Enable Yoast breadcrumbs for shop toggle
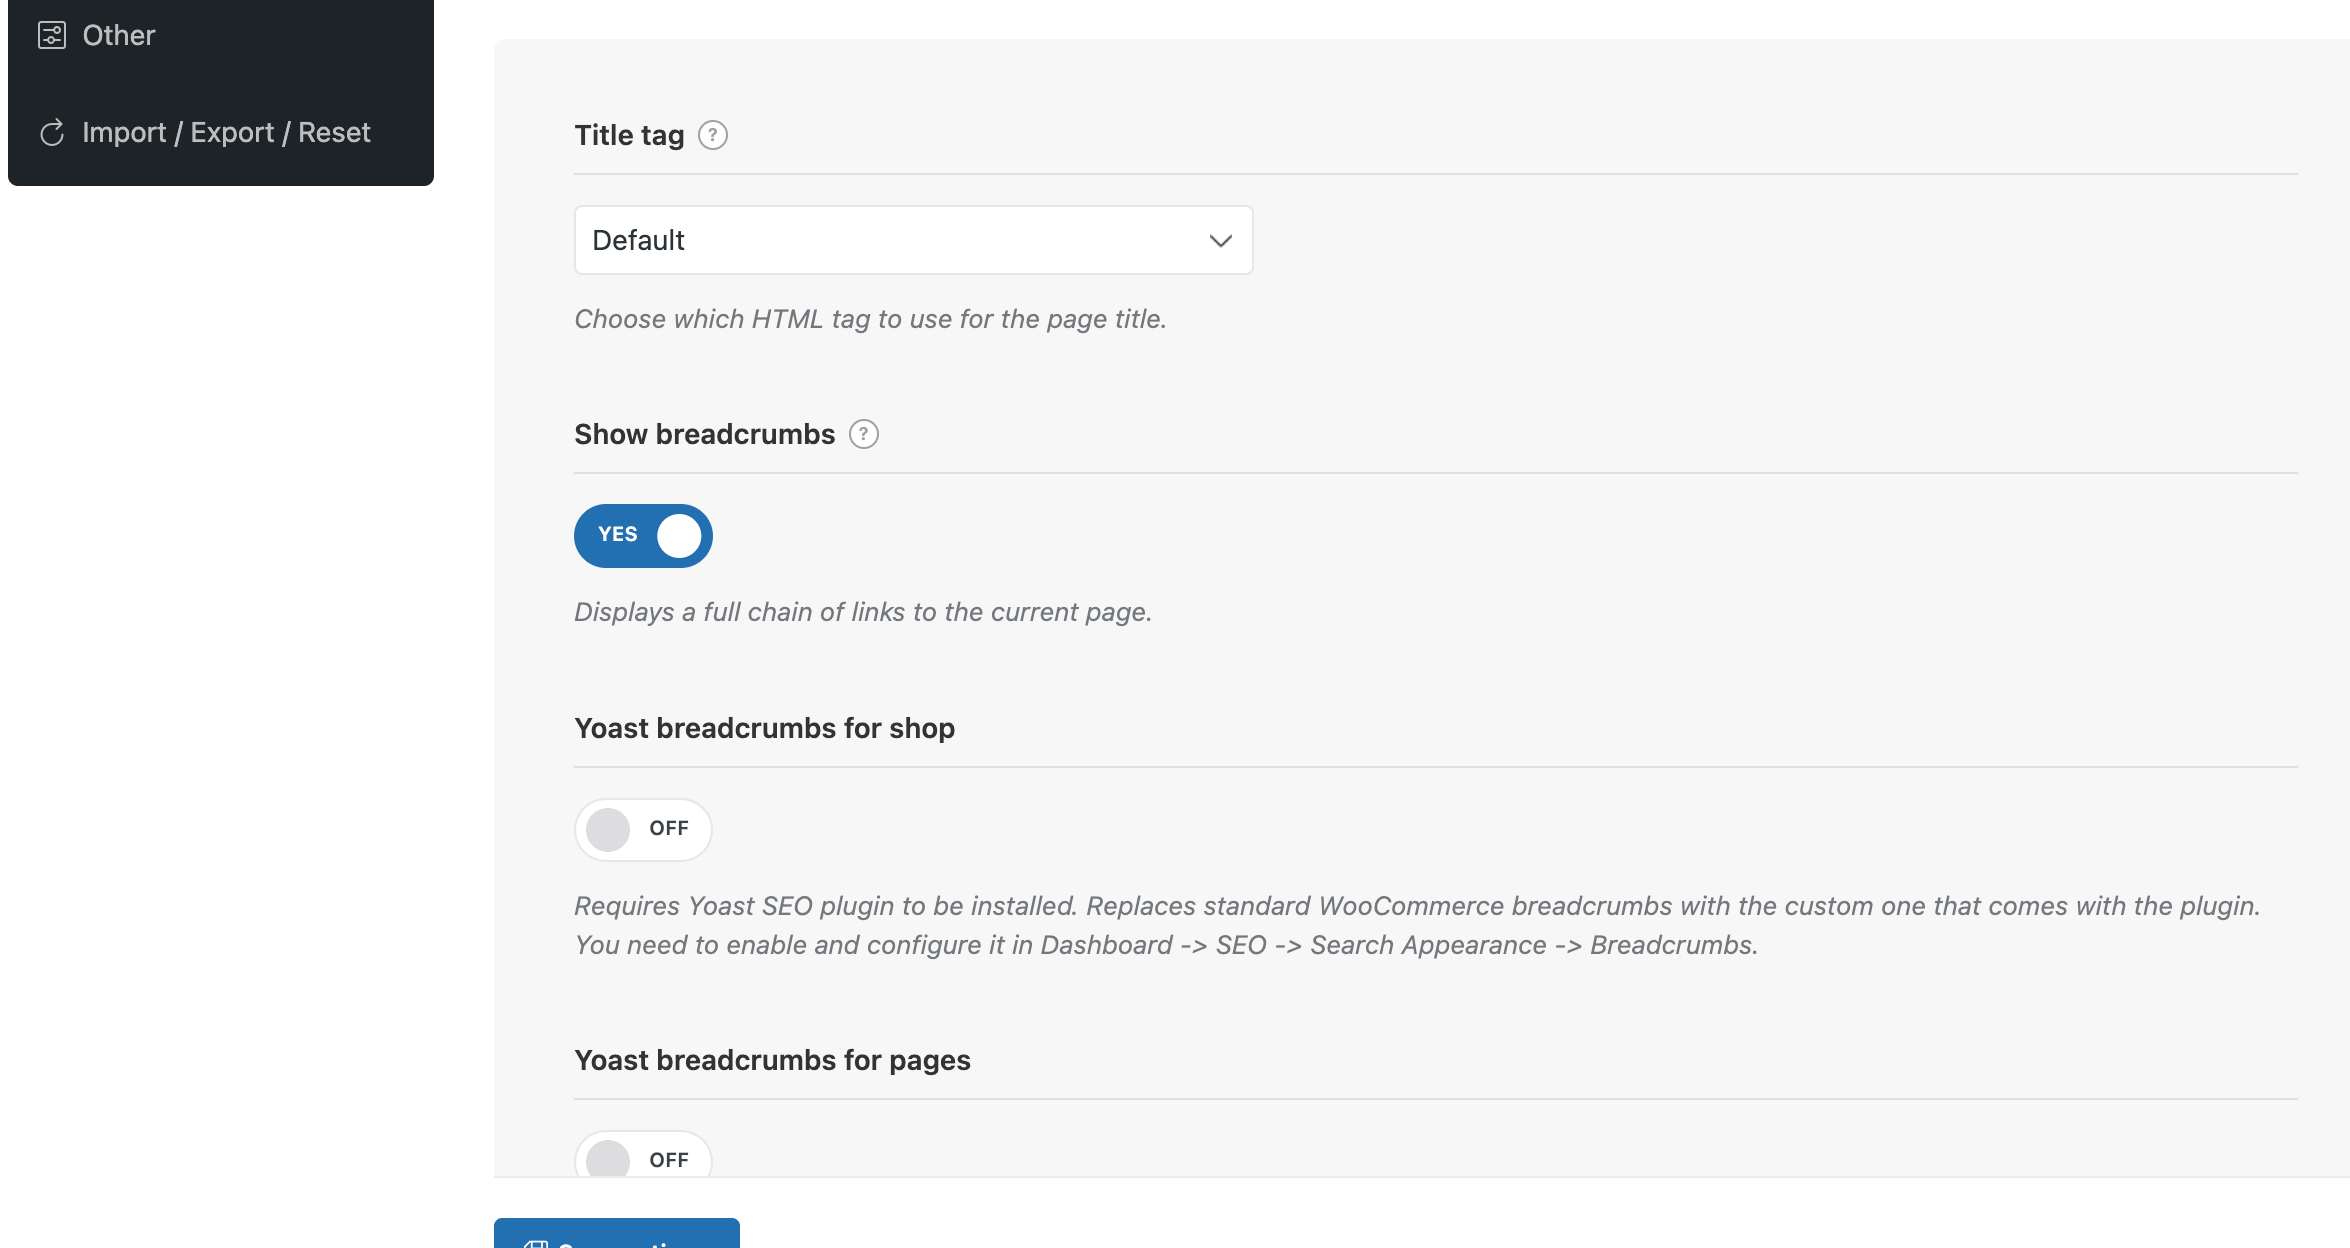The width and height of the screenshot is (2350, 1248). pos(643,829)
